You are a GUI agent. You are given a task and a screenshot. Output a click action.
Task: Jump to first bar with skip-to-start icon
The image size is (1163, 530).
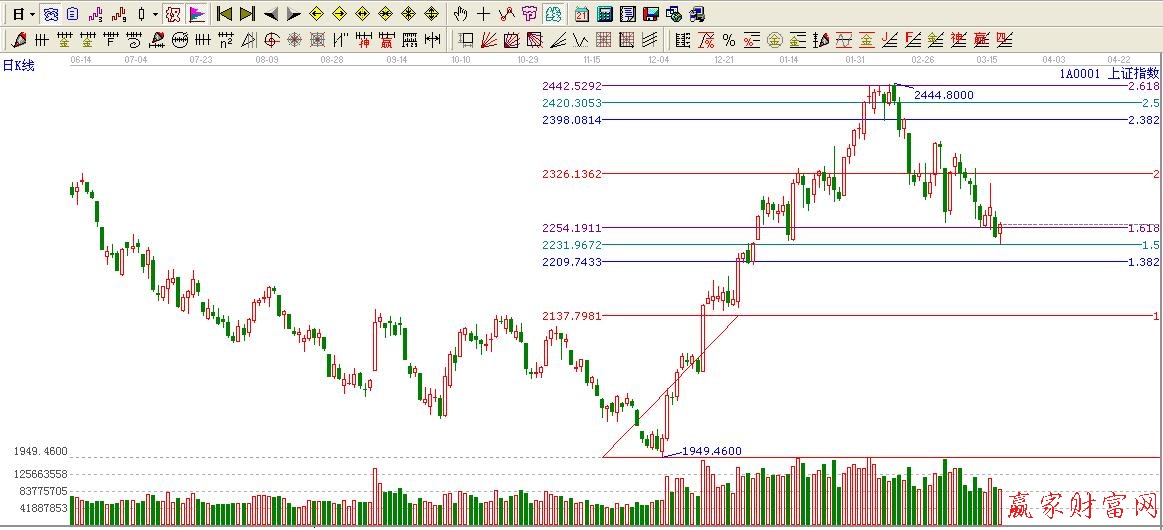[225, 14]
